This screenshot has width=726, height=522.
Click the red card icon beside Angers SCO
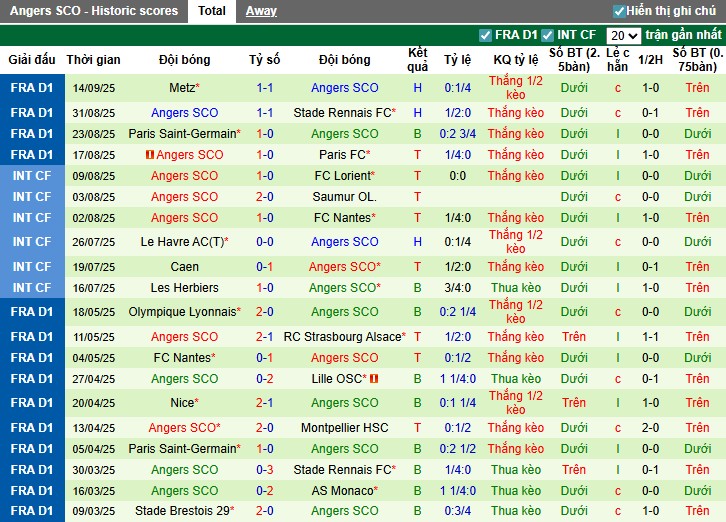pyautogui.click(x=150, y=155)
